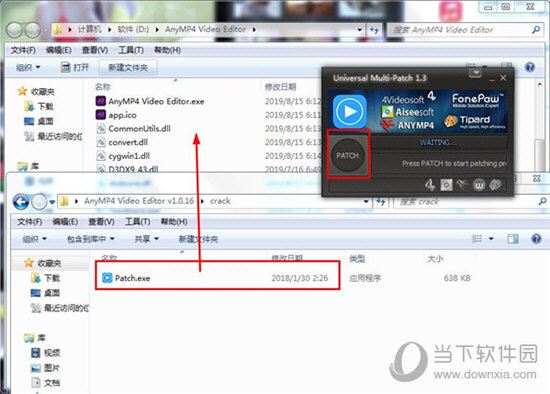Open view options dropdown arrow in crack window
The height and width of the screenshot is (394, 550).
491,239
